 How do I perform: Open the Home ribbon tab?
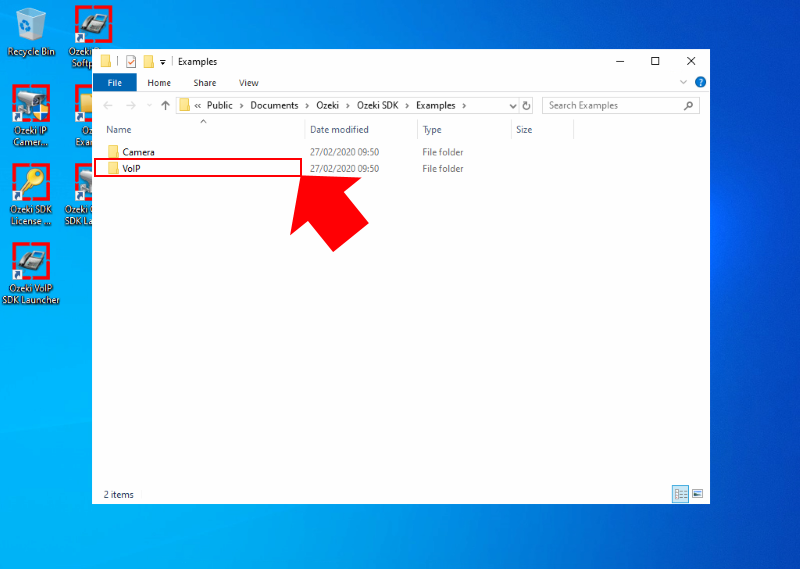(x=159, y=83)
